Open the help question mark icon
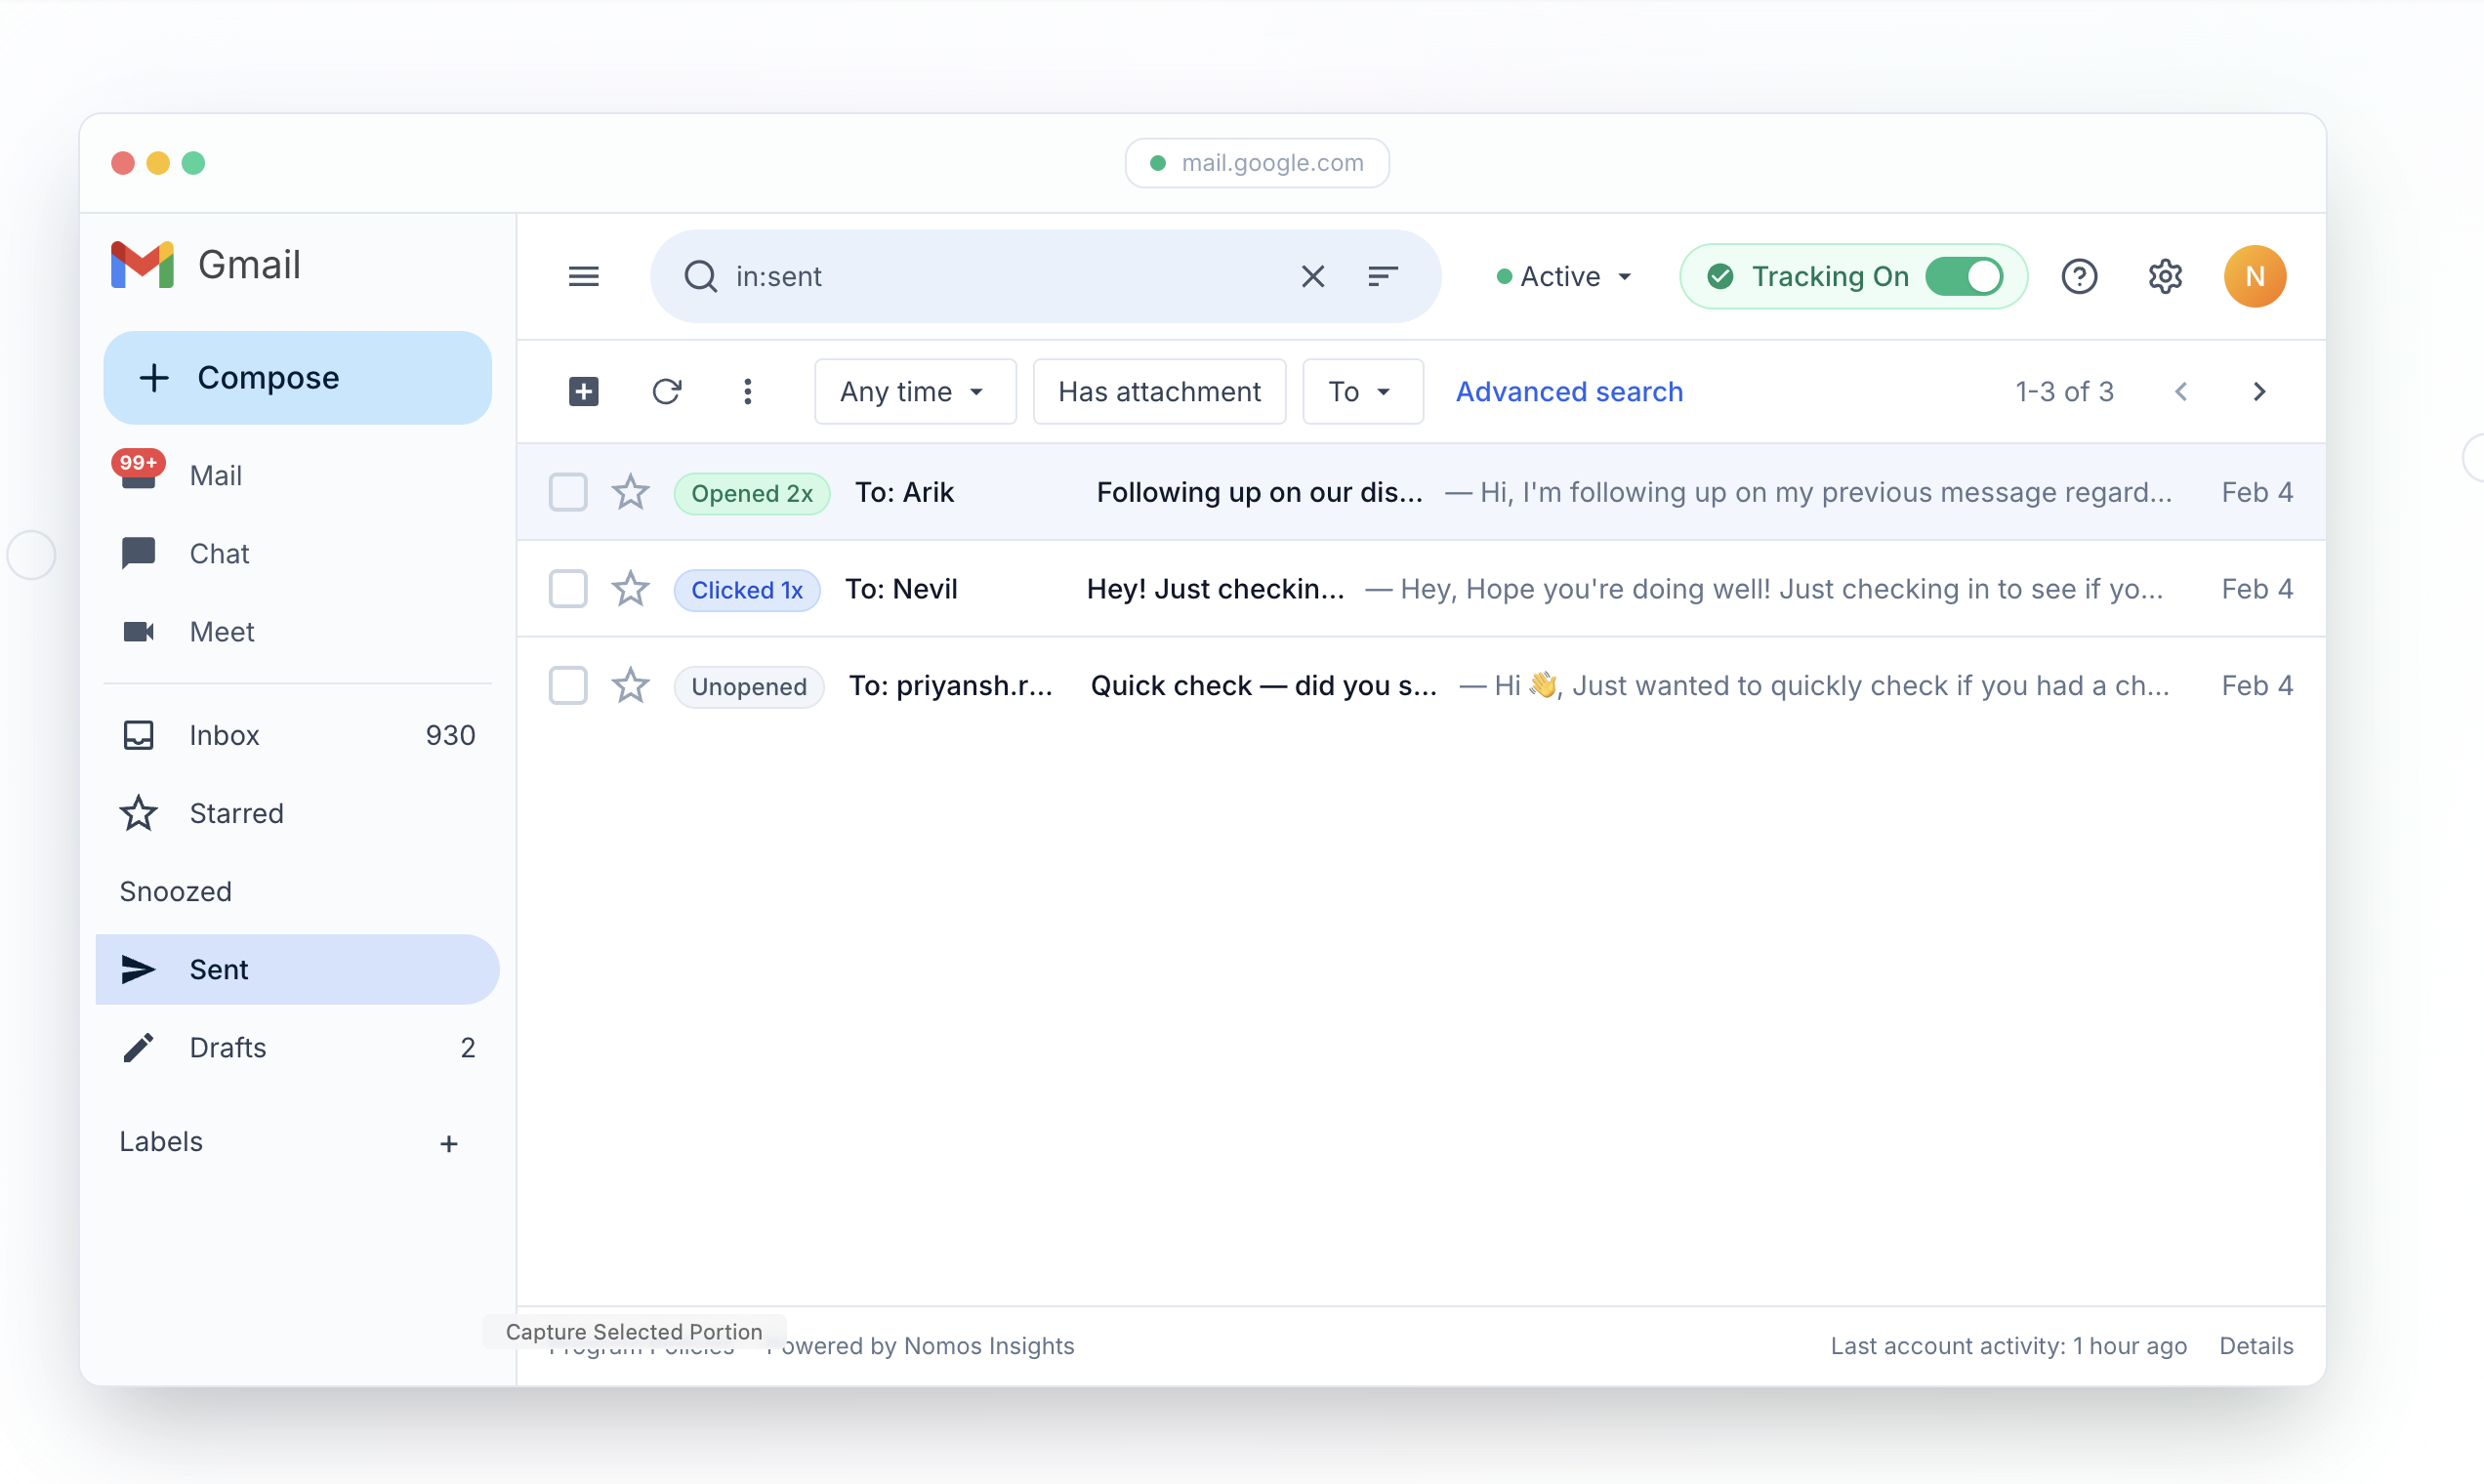This screenshot has width=2484, height=1484. (x=2079, y=276)
